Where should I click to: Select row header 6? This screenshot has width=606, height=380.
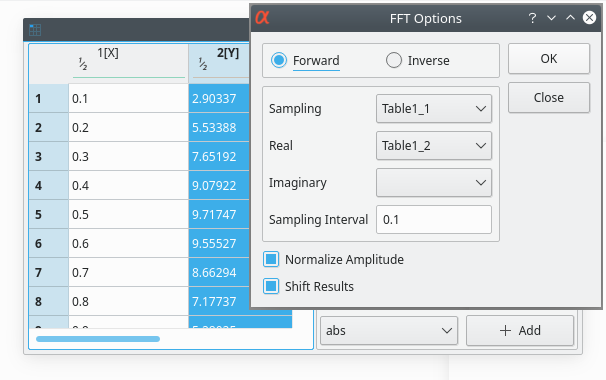pyautogui.click(x=49, y=244)
